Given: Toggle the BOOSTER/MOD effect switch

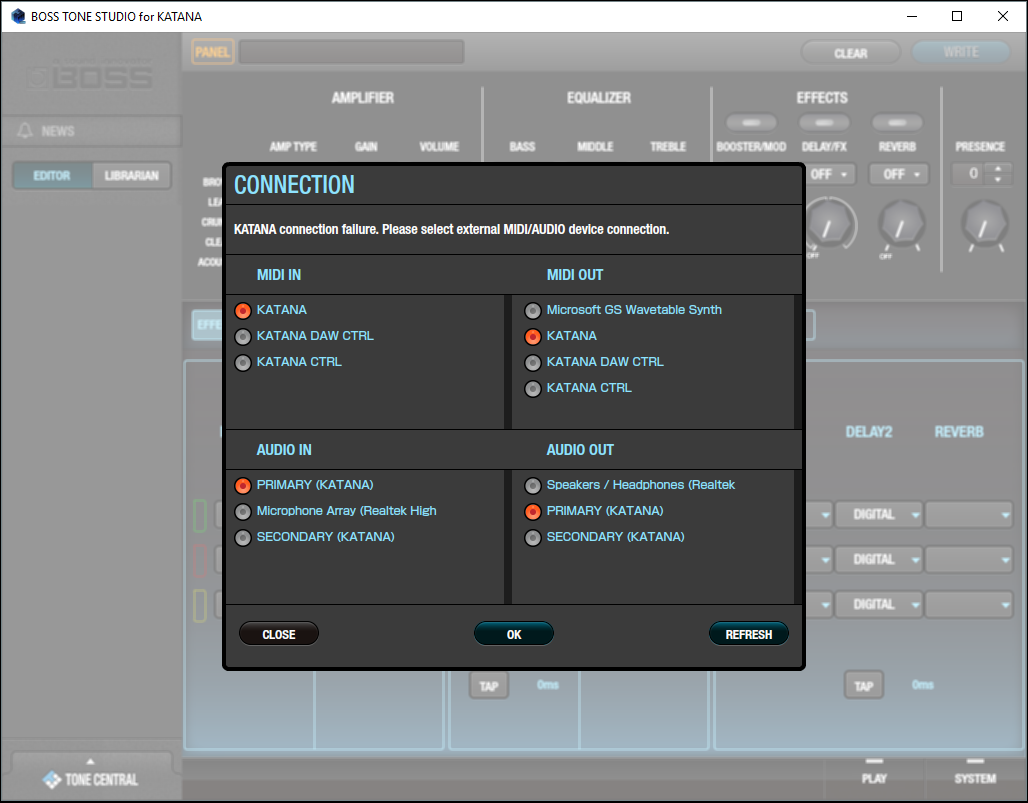Looking at the screenshot, I should [x=751, y=123].
